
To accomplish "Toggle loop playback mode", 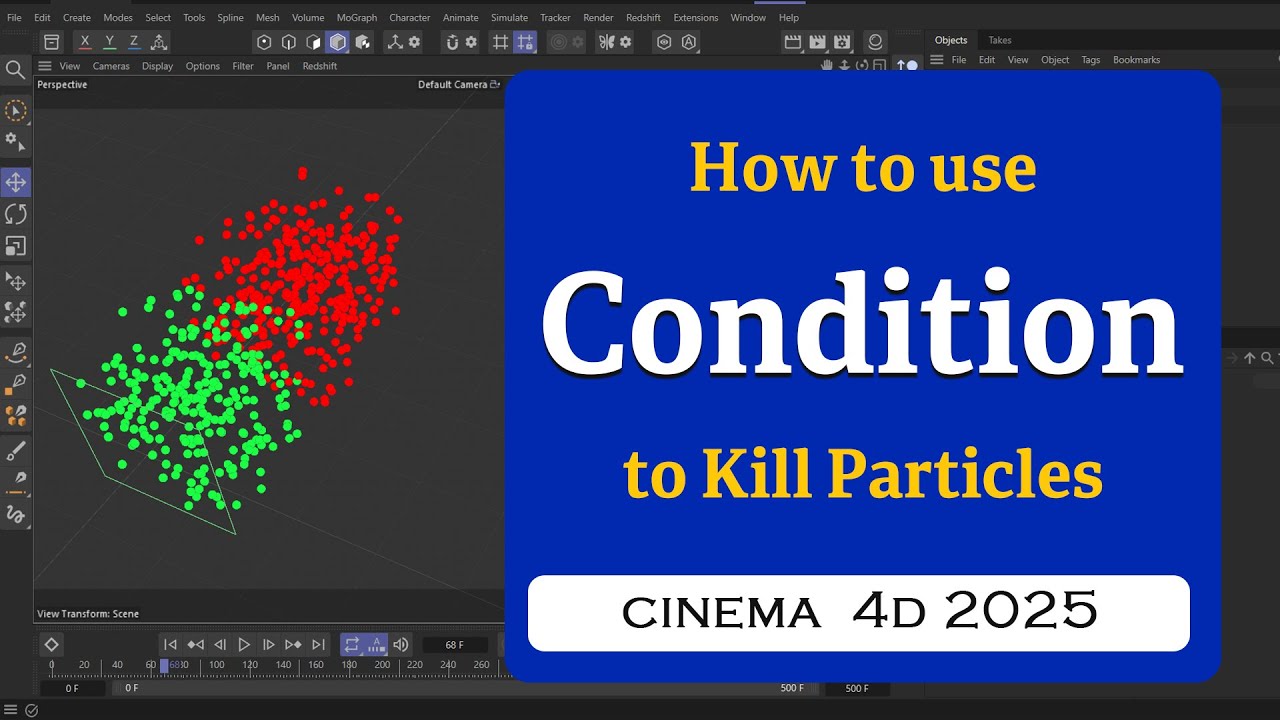I will click(352, 645).
